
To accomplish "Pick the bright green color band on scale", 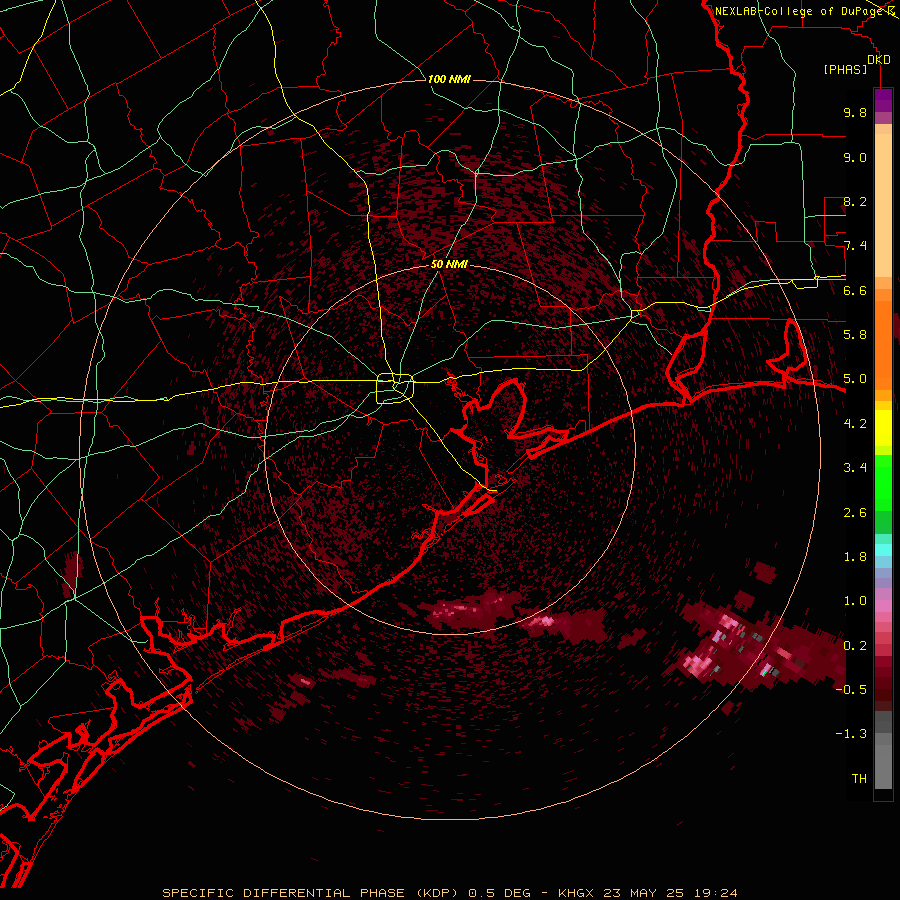I will click(x=883, y=482).
